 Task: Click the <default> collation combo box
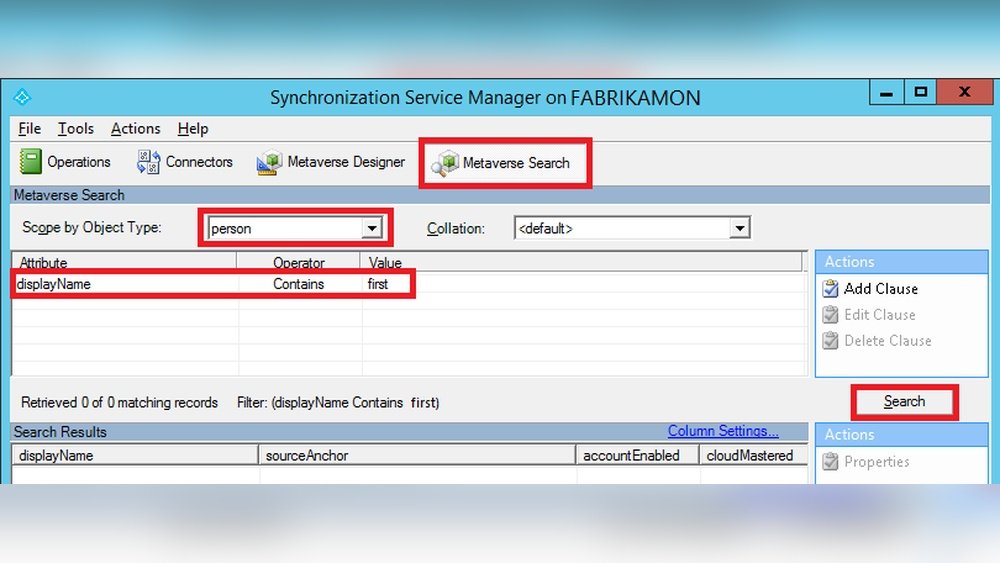click(632, 228)
